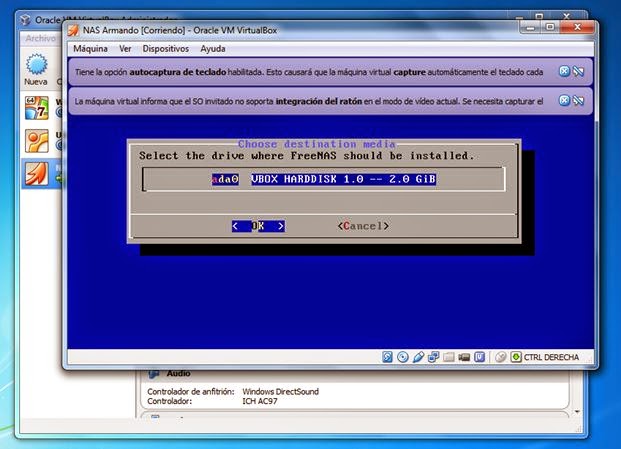Click the network adapters status bar icon
This screenshot has height=449, width=621.
point(433,357)
